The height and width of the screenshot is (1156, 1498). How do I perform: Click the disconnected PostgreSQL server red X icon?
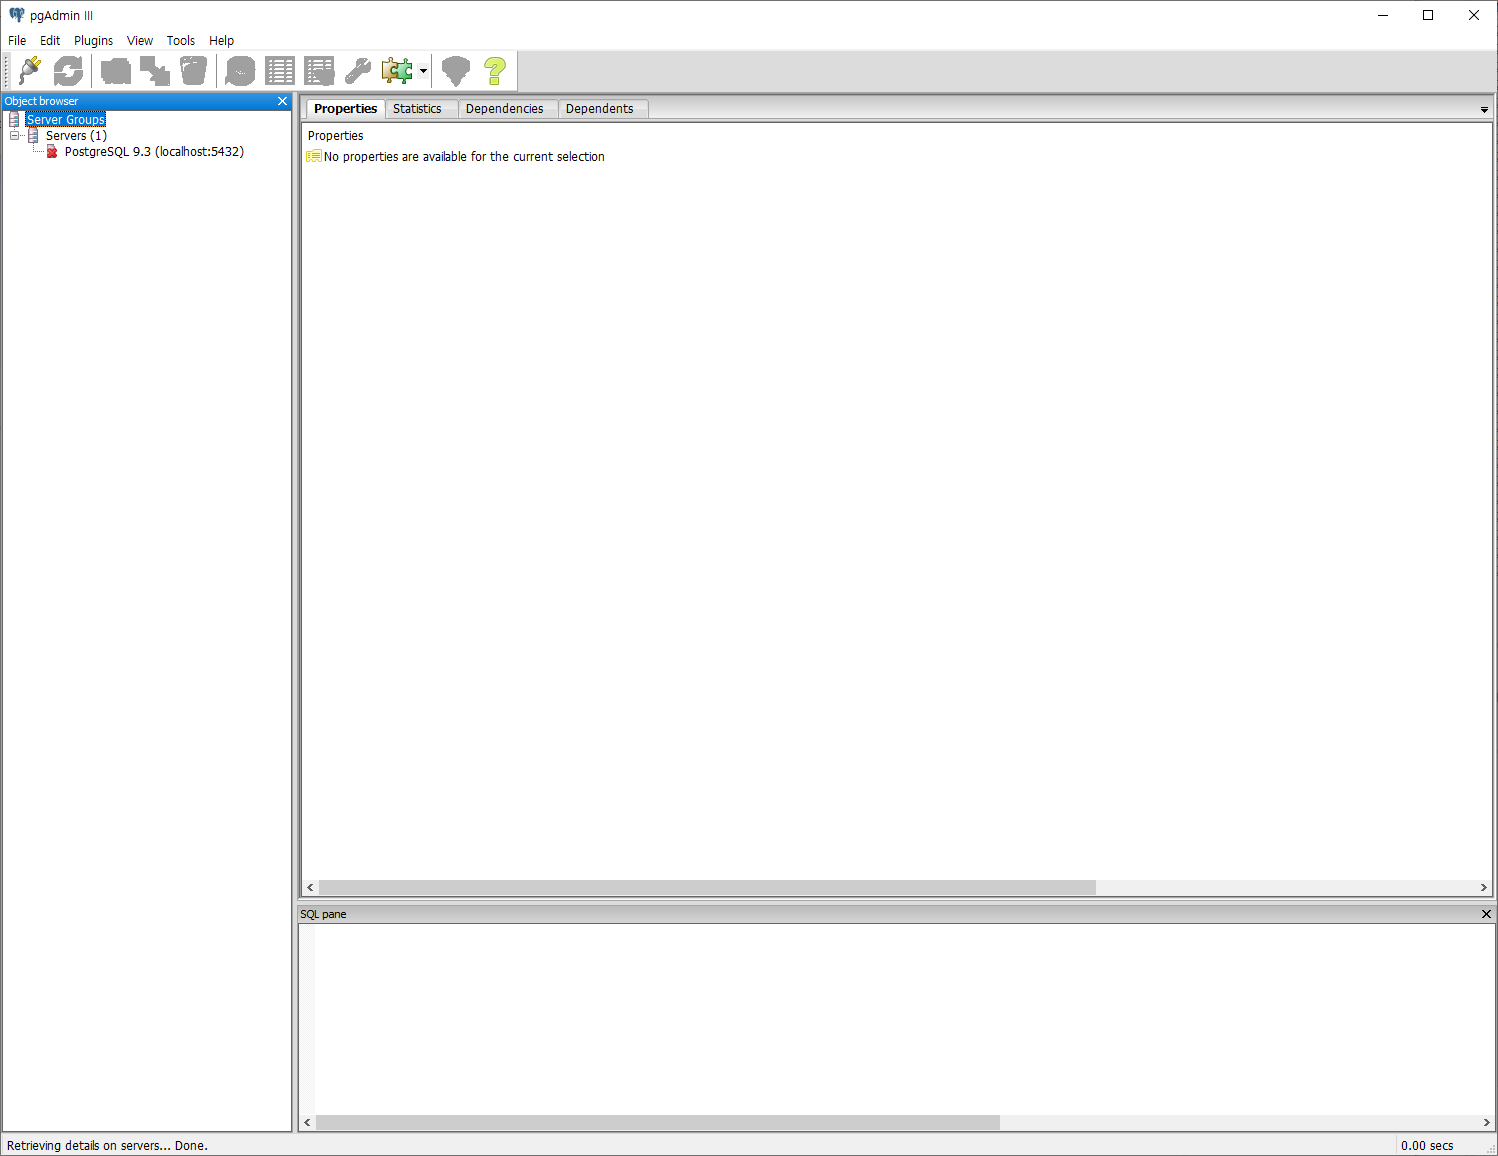(52, 152)
